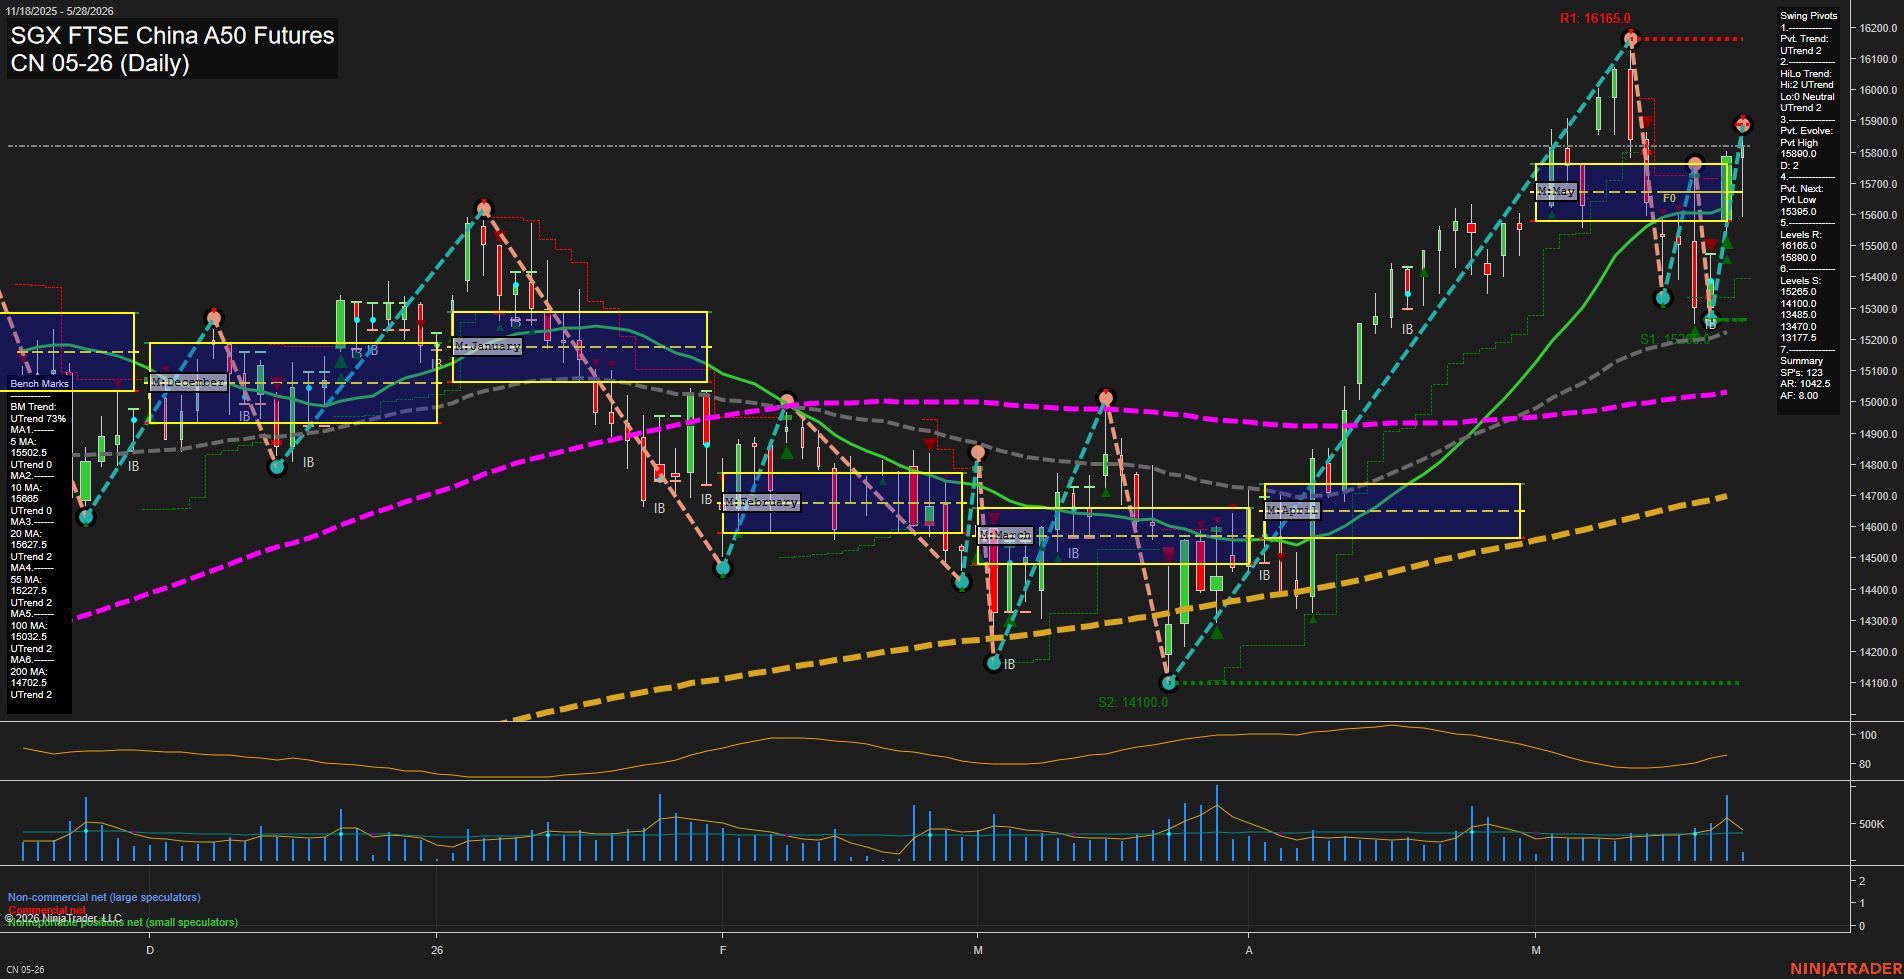Click the BM Trend UTrend 73% reading

tap(38, 413)
